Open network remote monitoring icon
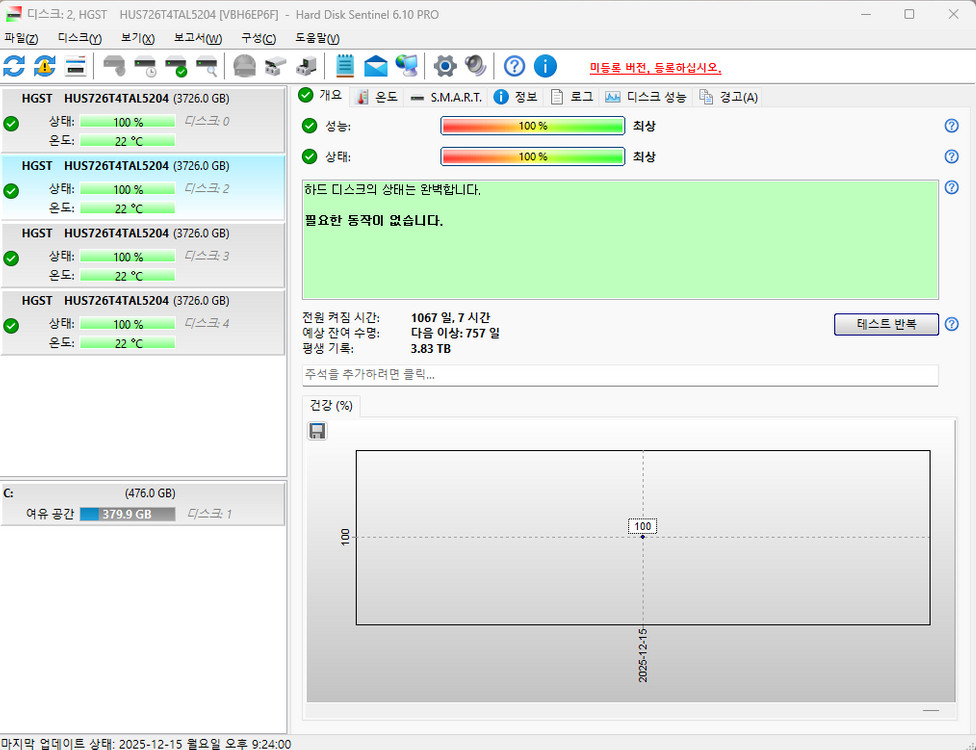The image size is (976, 750). [x=405, y=65]
